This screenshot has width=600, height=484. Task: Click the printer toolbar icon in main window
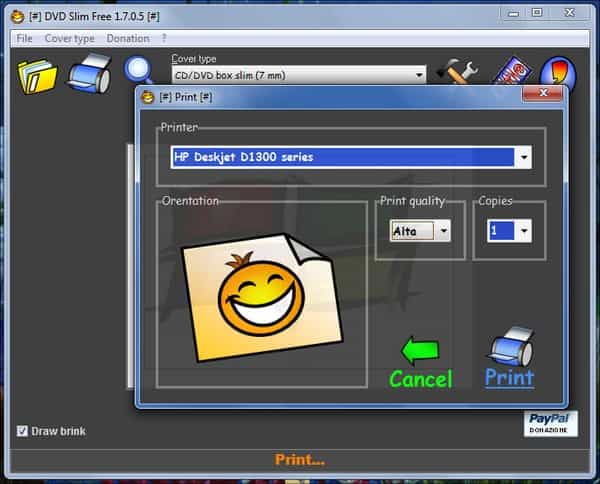(x=90, y=73)
